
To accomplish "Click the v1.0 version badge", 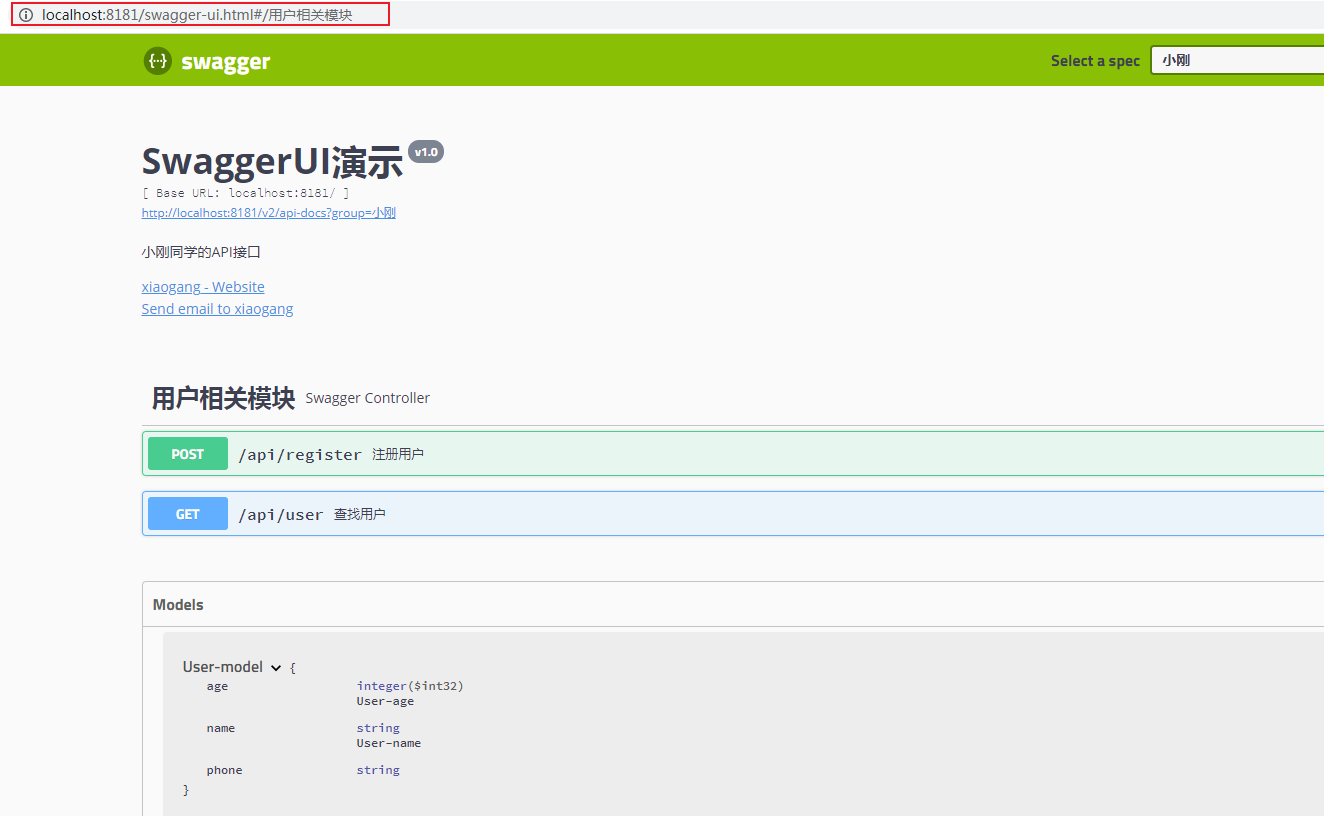I will point(426,152).
